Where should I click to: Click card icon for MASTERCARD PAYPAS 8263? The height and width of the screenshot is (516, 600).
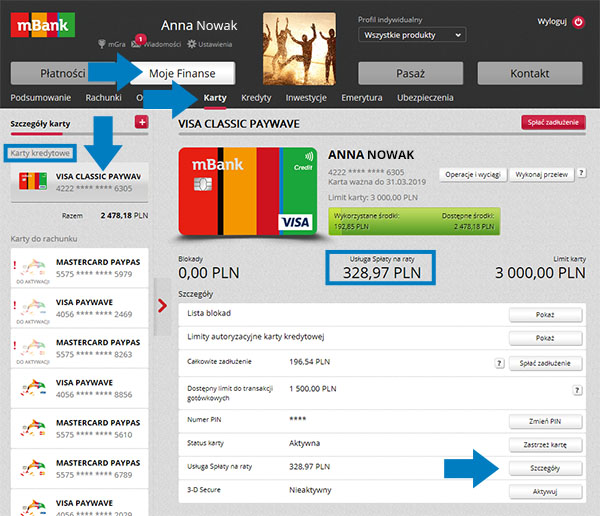pyautogui.click(x=33, y=348)
